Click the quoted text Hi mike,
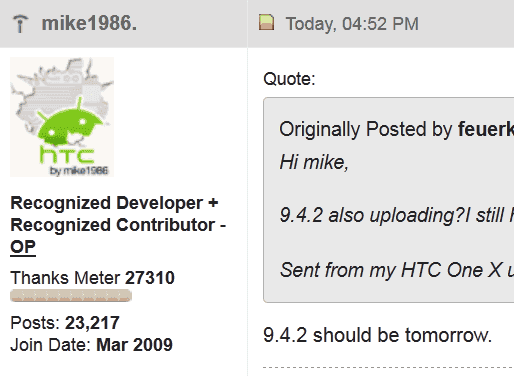This screenshot has height=376, width=514. [x=314, y=163]
